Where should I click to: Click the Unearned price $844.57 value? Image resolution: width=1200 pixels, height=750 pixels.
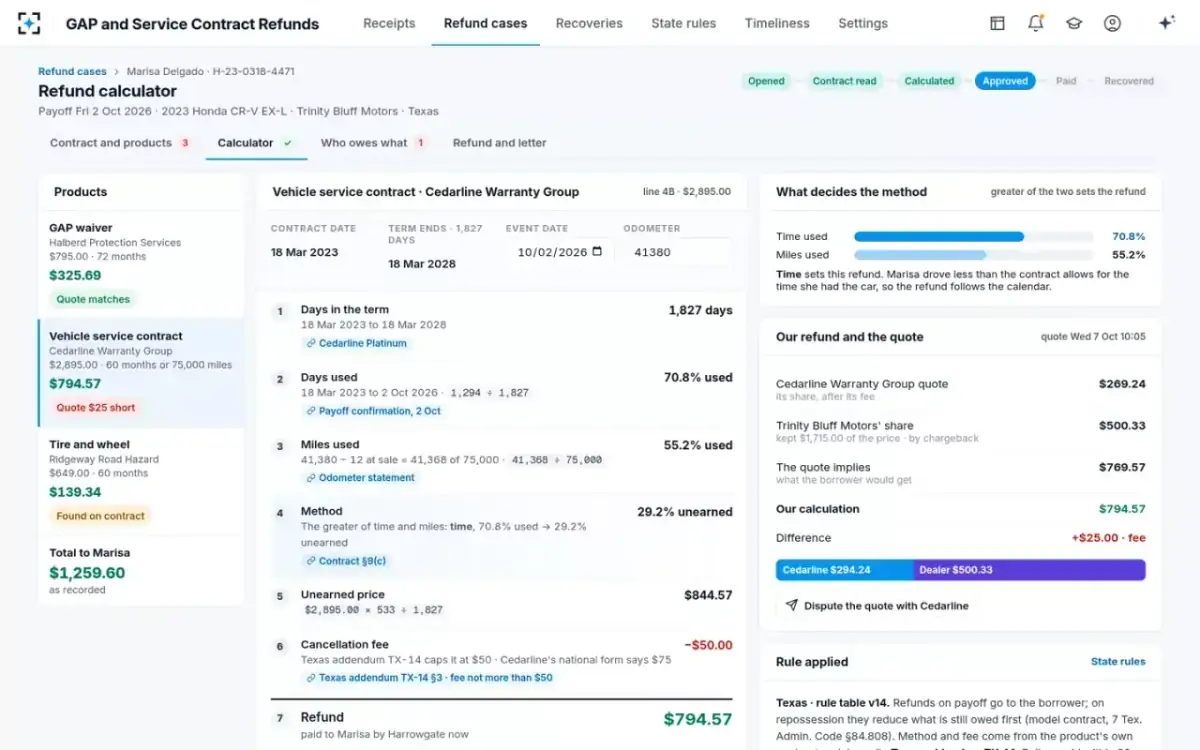708,595
